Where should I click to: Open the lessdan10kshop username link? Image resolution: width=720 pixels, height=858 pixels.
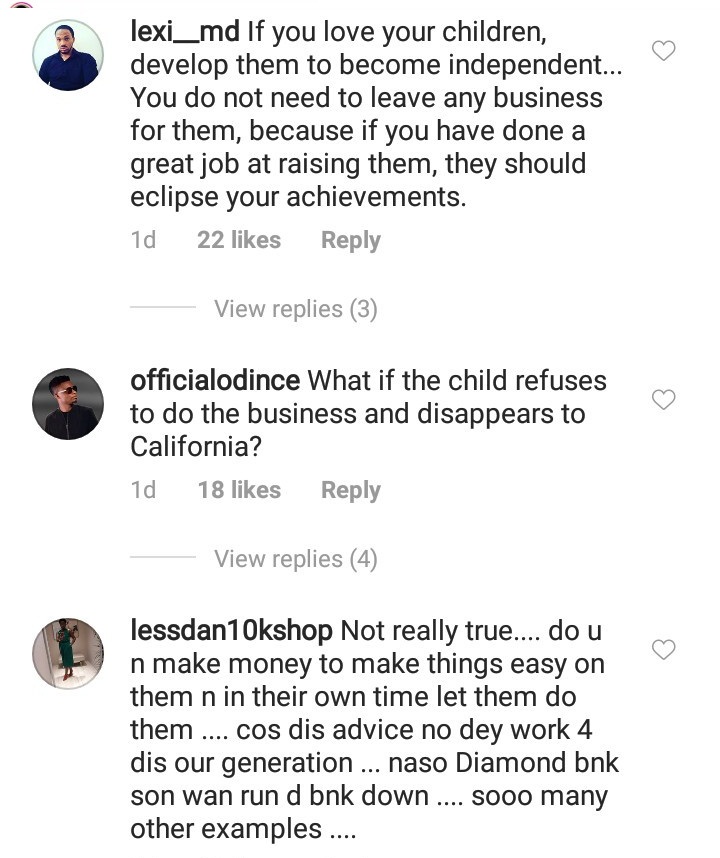[232, 631]
